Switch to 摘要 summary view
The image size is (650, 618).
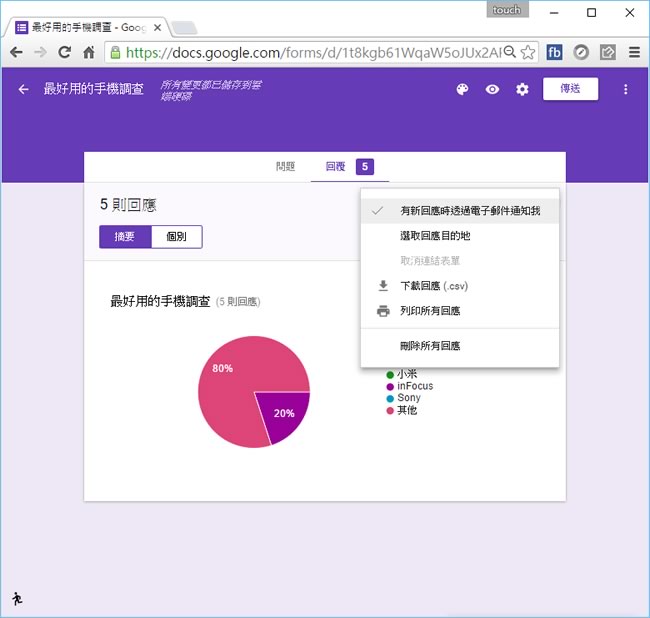click(125, 237)
